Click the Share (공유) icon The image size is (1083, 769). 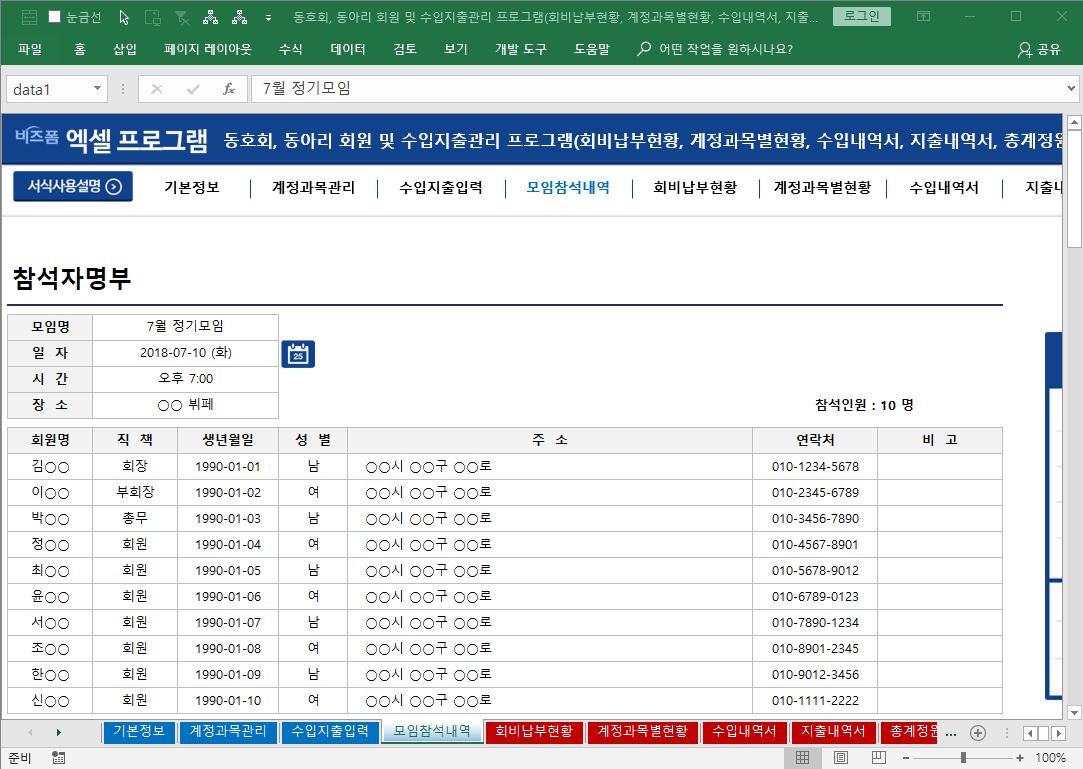(x=1039, y=49)
